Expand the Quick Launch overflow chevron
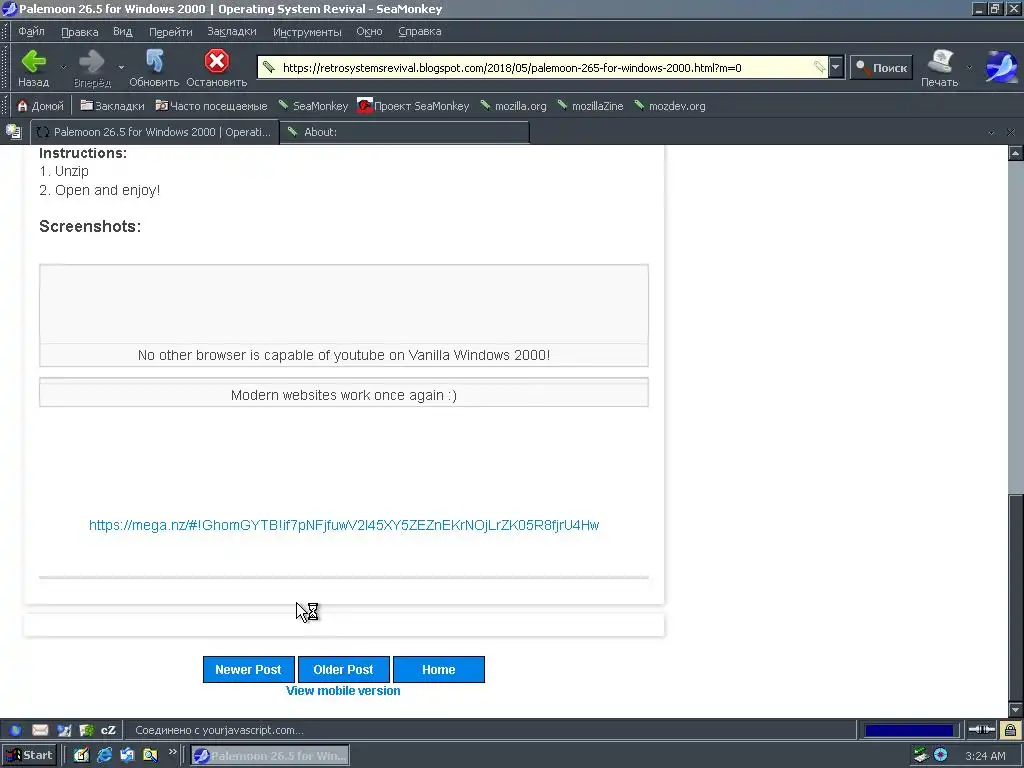 (172, 752)
